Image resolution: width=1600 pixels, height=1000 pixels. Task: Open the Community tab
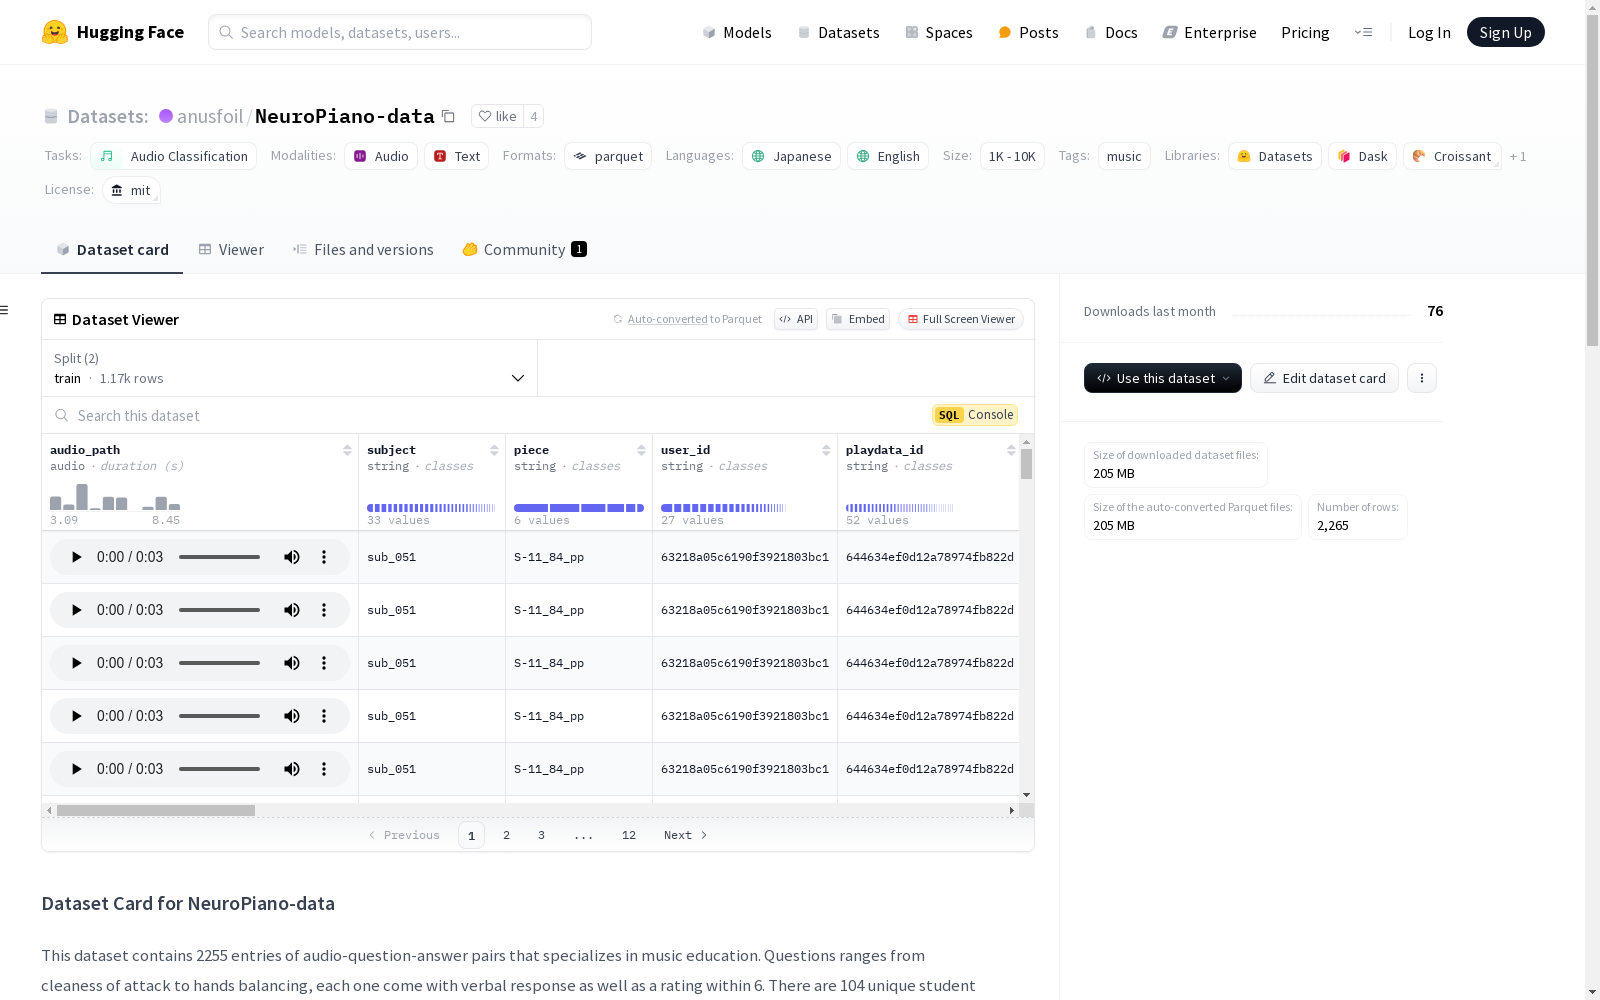coord(524,250)
